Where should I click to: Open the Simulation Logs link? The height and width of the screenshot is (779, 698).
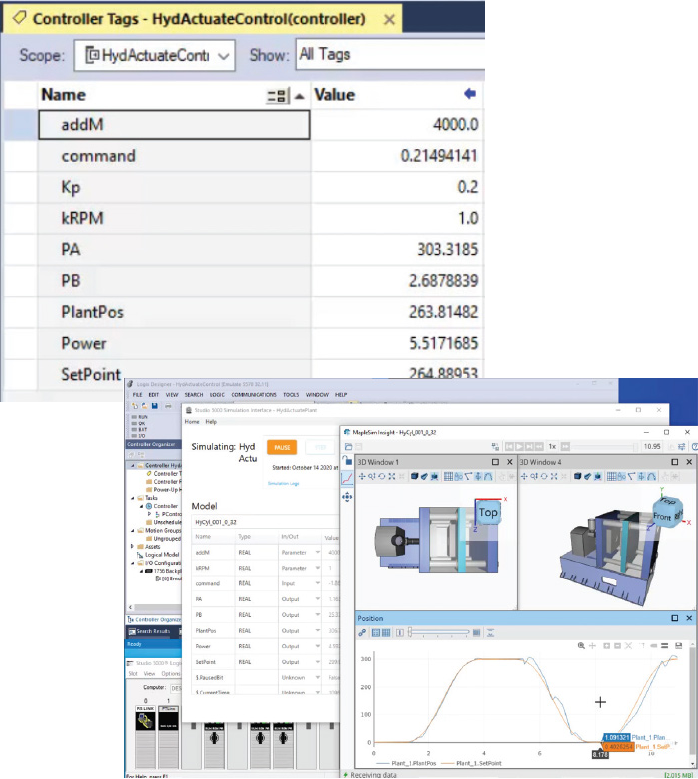(284, 482)
